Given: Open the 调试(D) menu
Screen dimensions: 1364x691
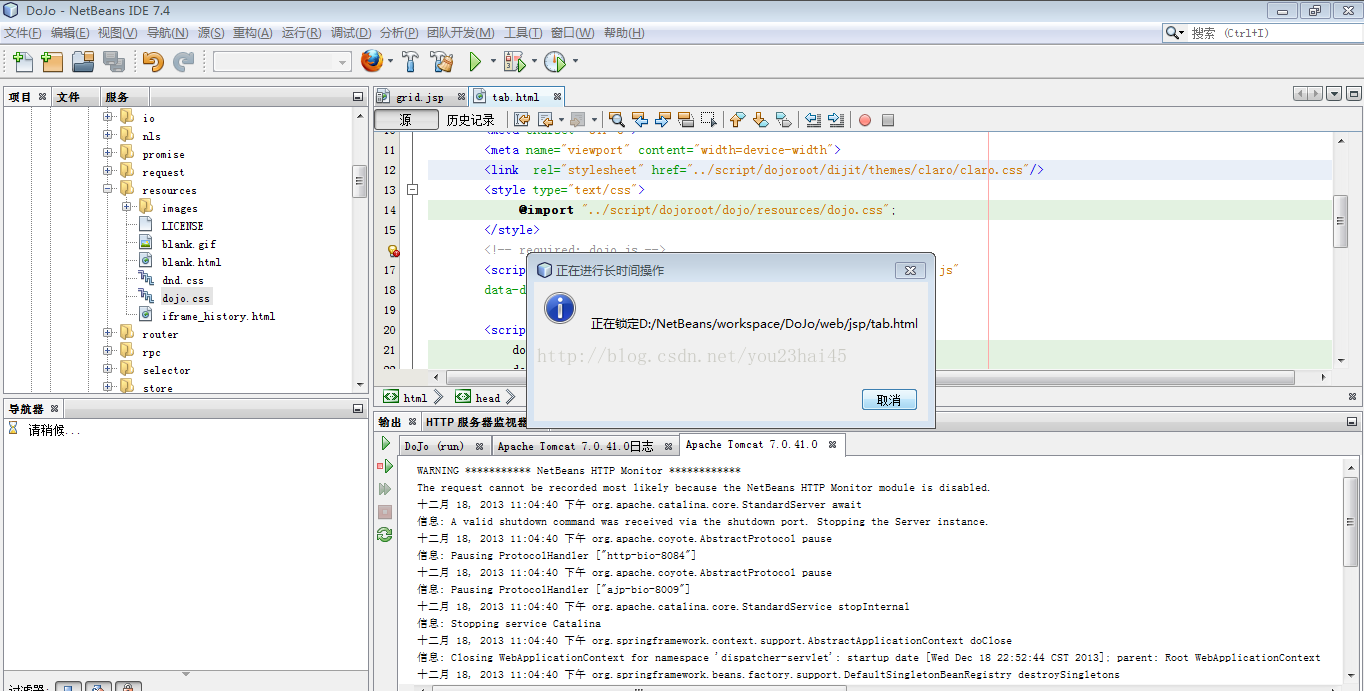Looking at the screenshot, I should coord(351,33).
